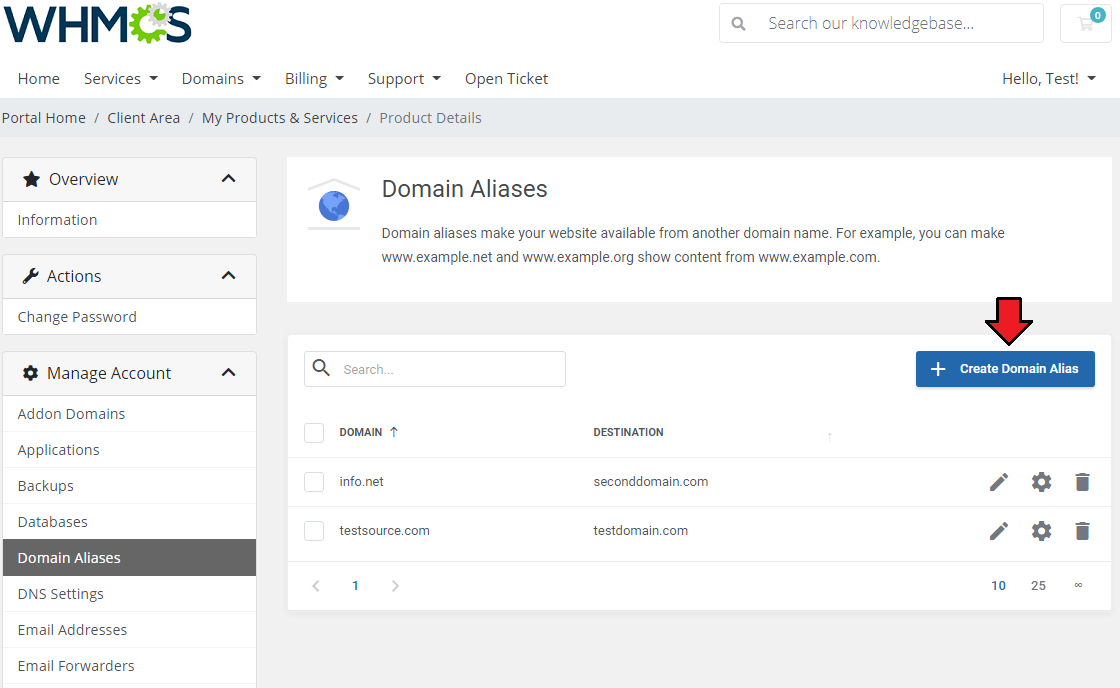The width and height of the screenshot is (1120, 688).
Task: Click the Actions wrench icon
Action: [30, 276]
